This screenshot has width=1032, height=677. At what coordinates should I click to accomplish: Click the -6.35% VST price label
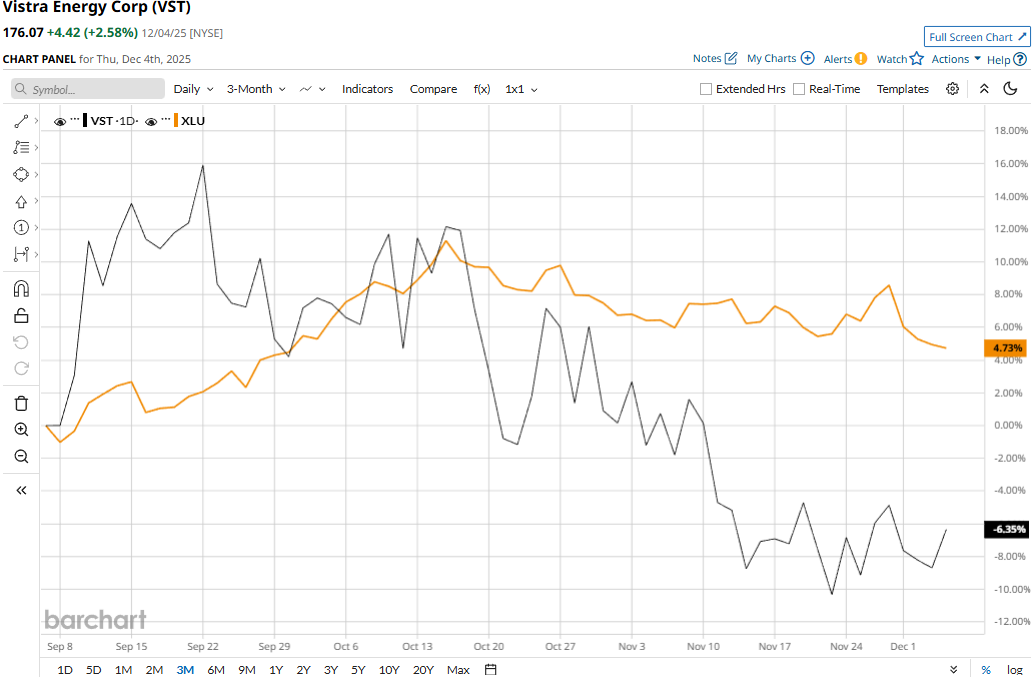[1005, 529]
